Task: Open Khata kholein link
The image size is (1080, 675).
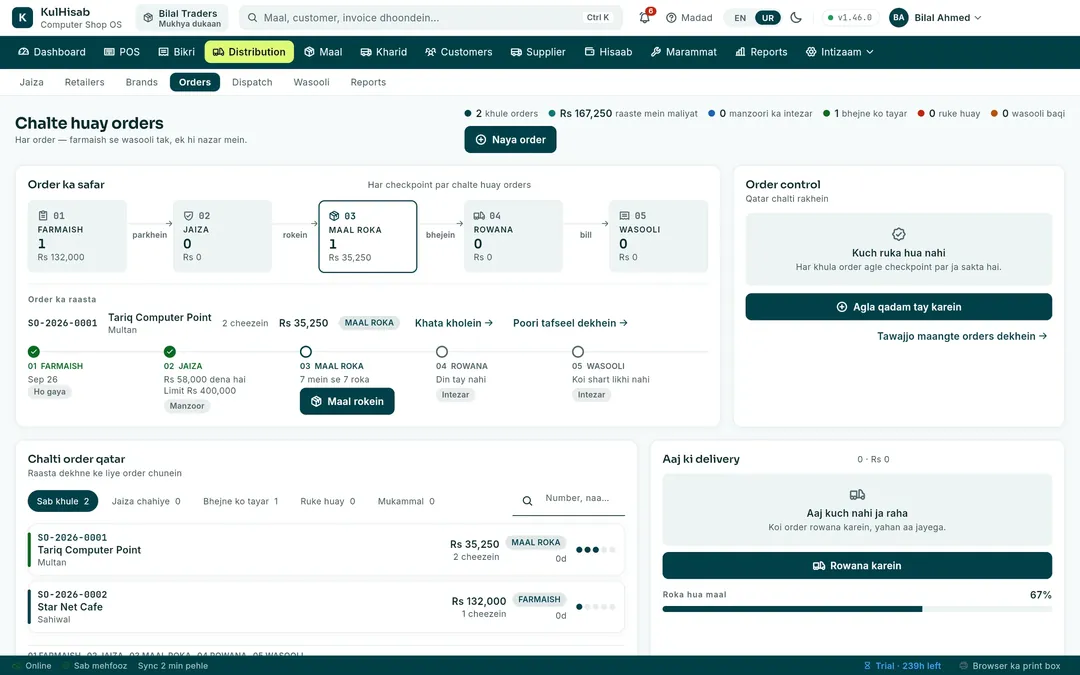Action: [454, 323]
